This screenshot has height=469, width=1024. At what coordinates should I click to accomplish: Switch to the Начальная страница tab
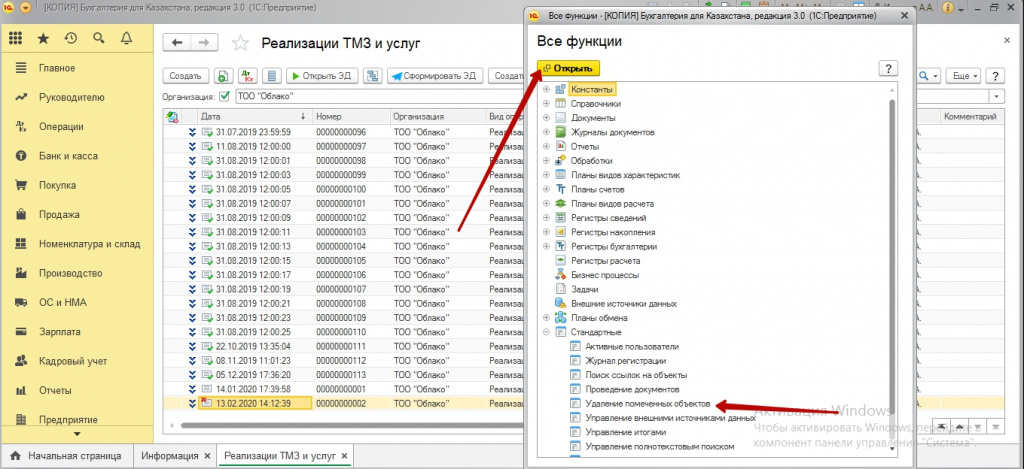click(x=67, y=456)
